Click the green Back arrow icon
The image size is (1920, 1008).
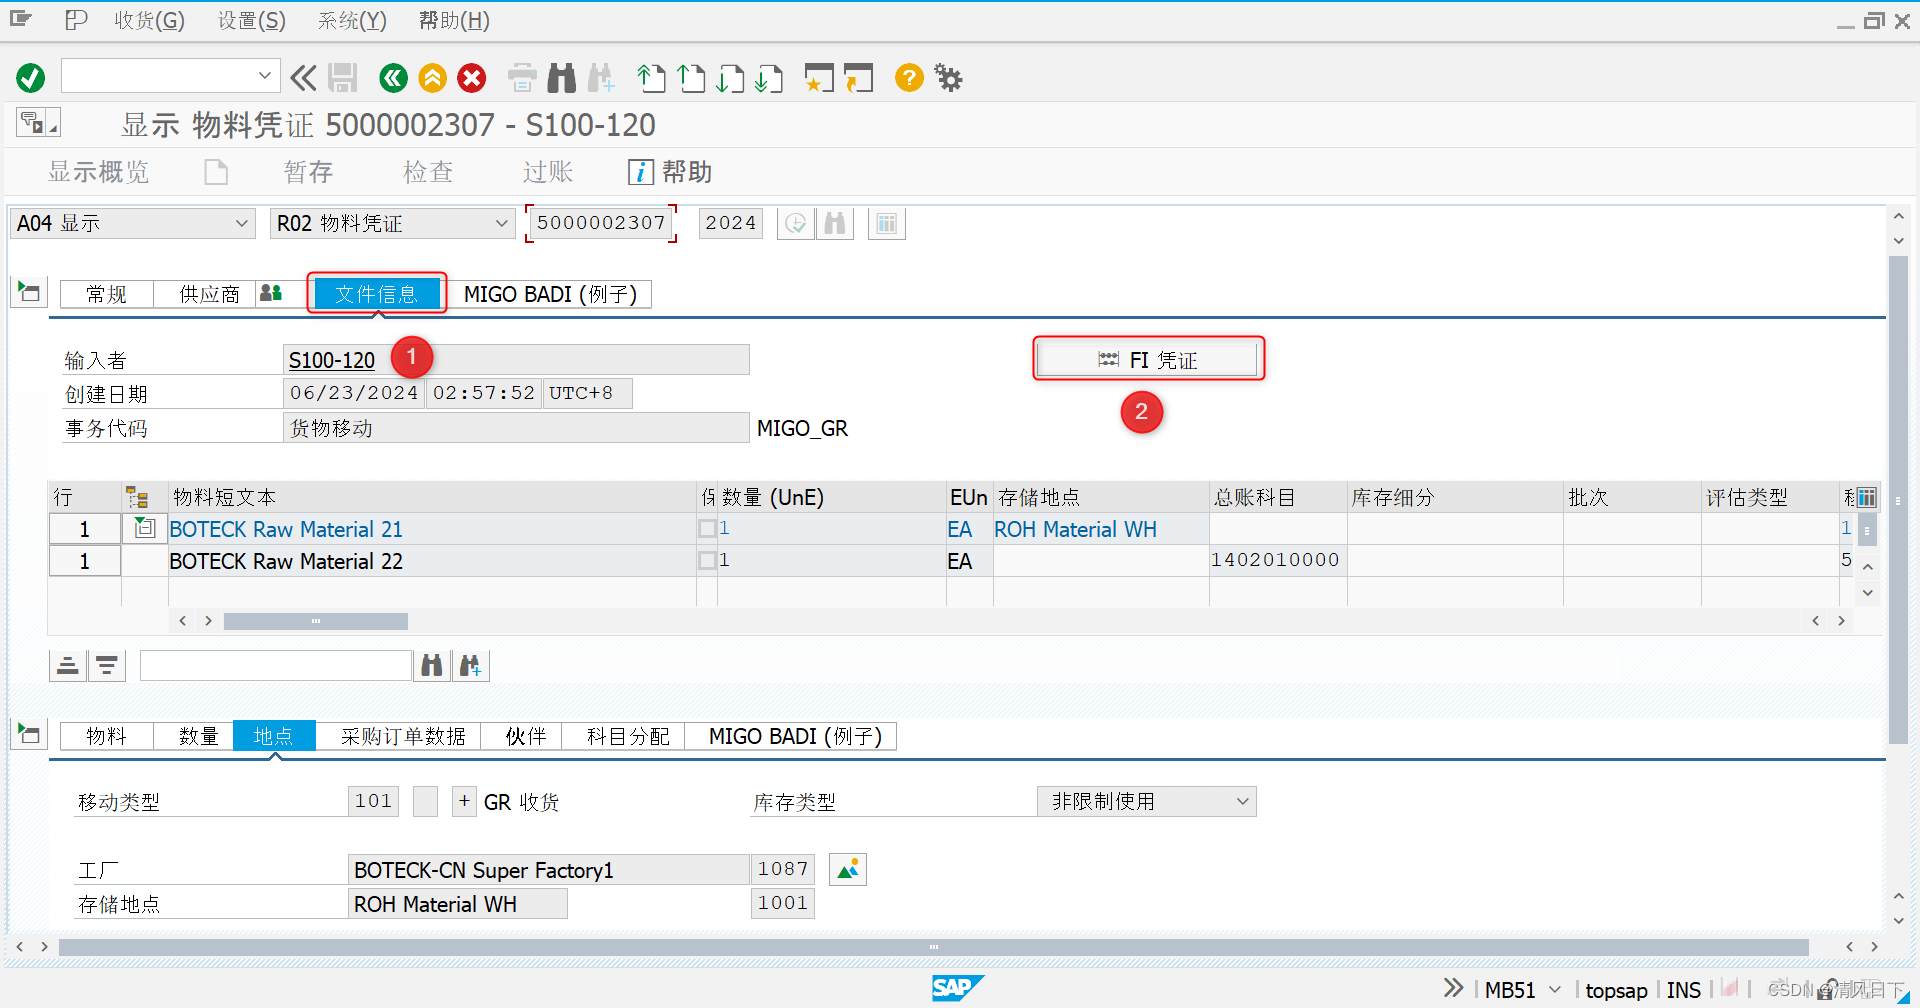coord(394,77)
